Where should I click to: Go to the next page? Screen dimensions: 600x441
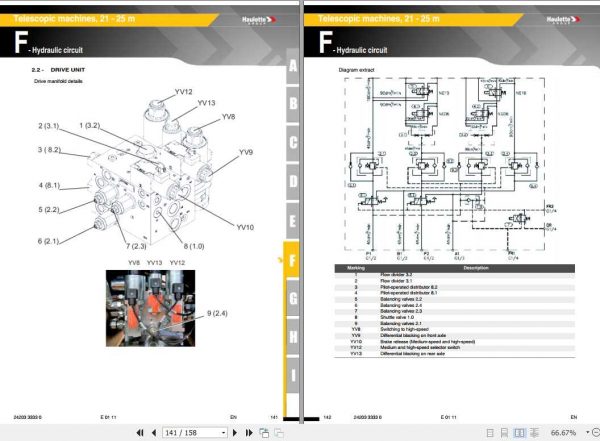click(235, 433)
